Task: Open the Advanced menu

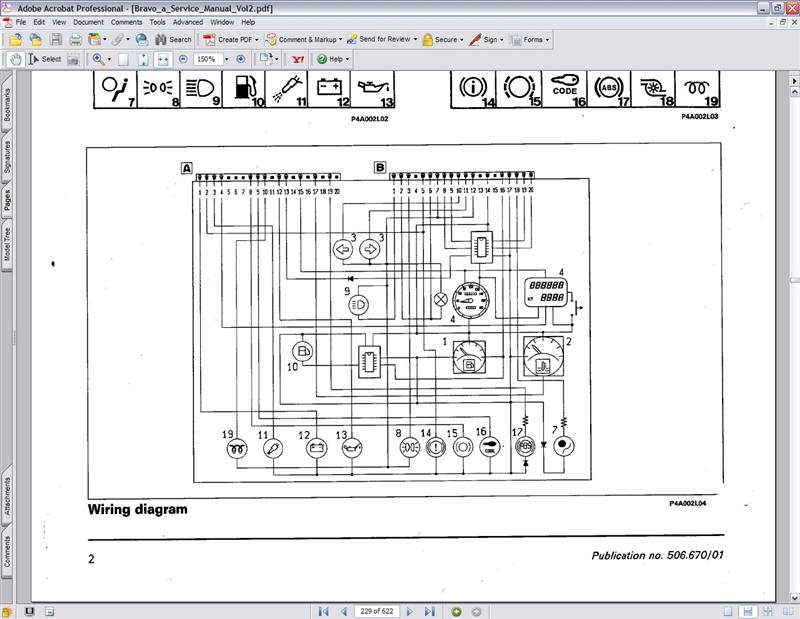Action: pos(187,21)
